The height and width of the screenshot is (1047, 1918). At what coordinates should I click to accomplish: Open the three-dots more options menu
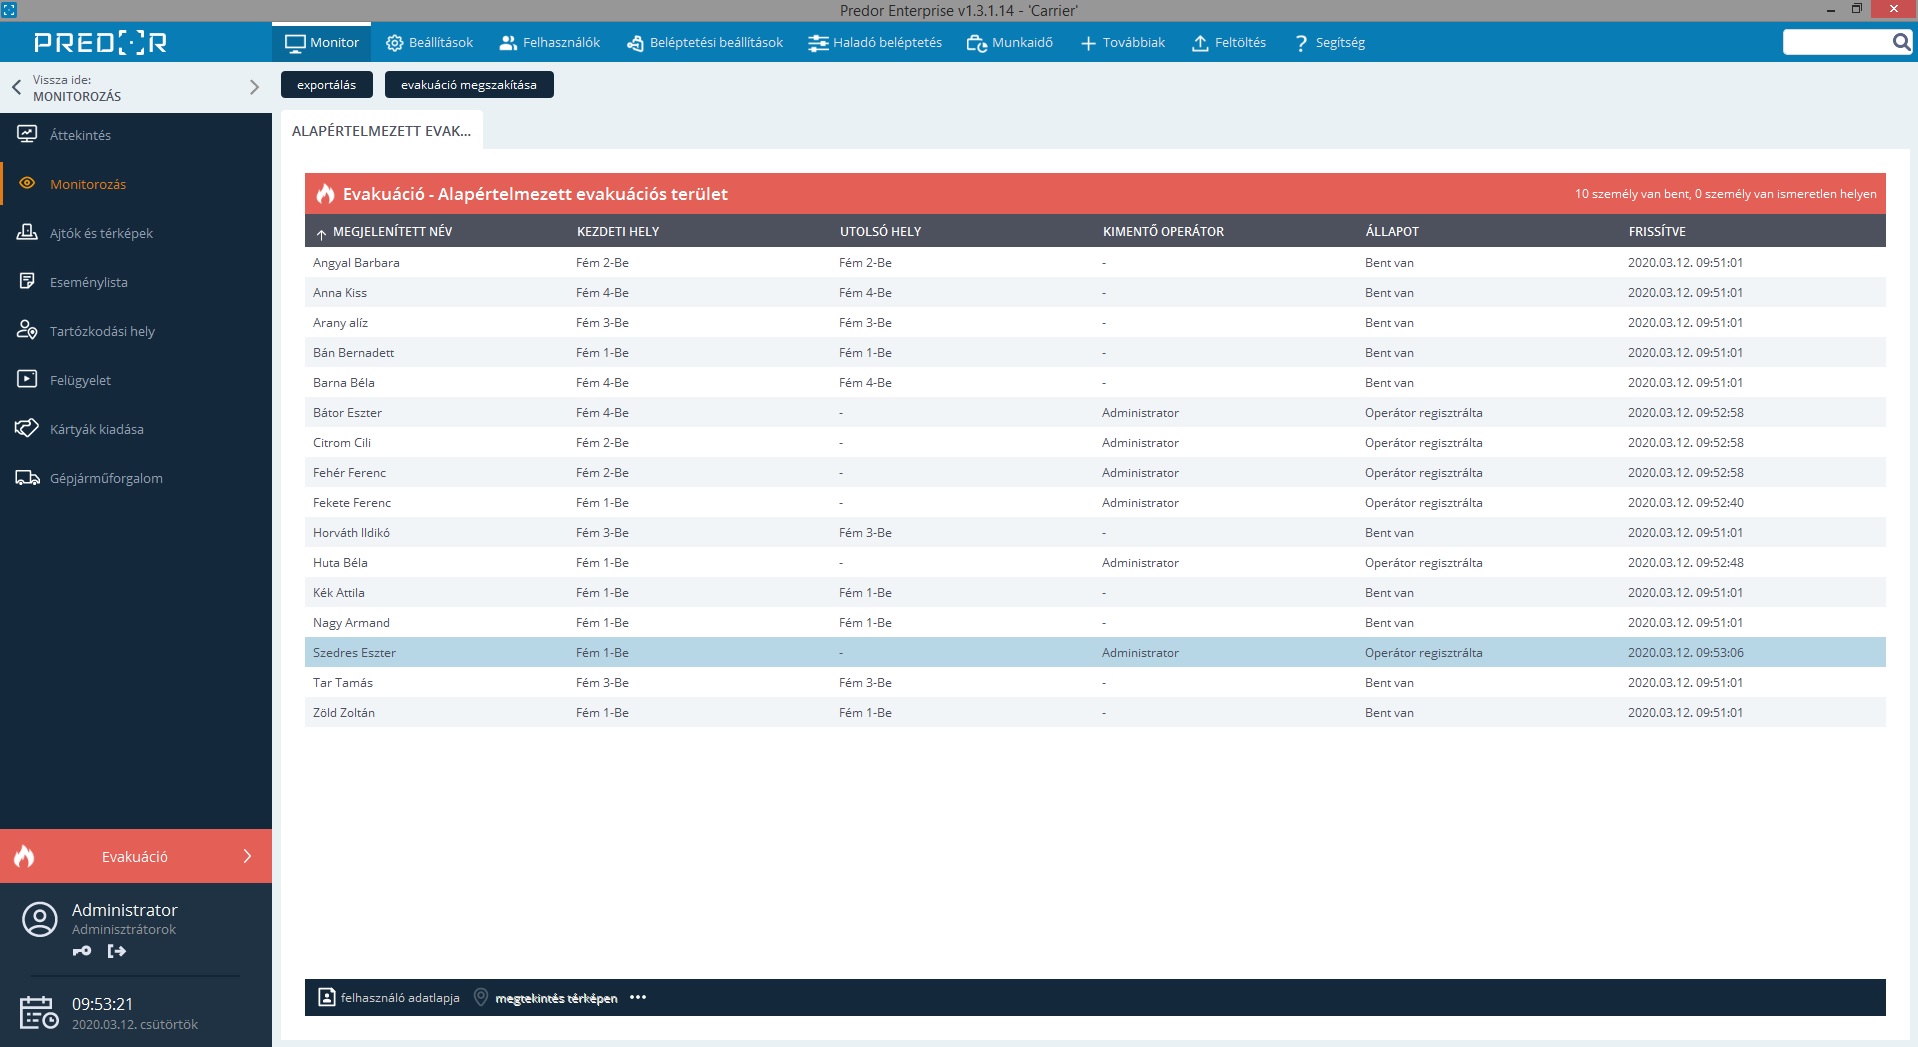(x=638, y=997)
